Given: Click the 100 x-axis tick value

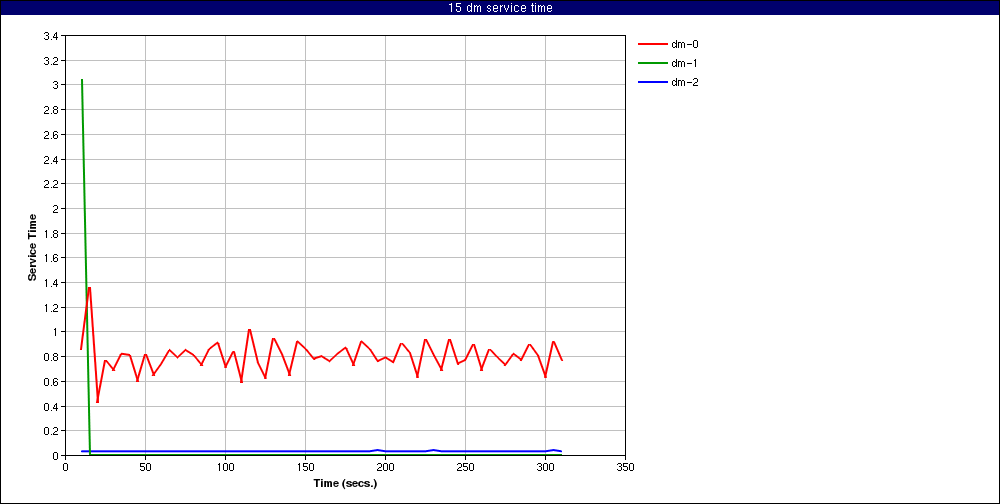Looking at the screenshot, I should tap(225, 467).
